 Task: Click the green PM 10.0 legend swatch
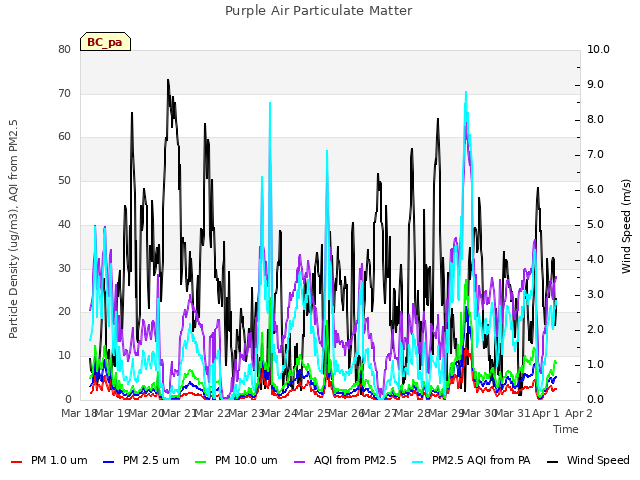coord(201,462)
